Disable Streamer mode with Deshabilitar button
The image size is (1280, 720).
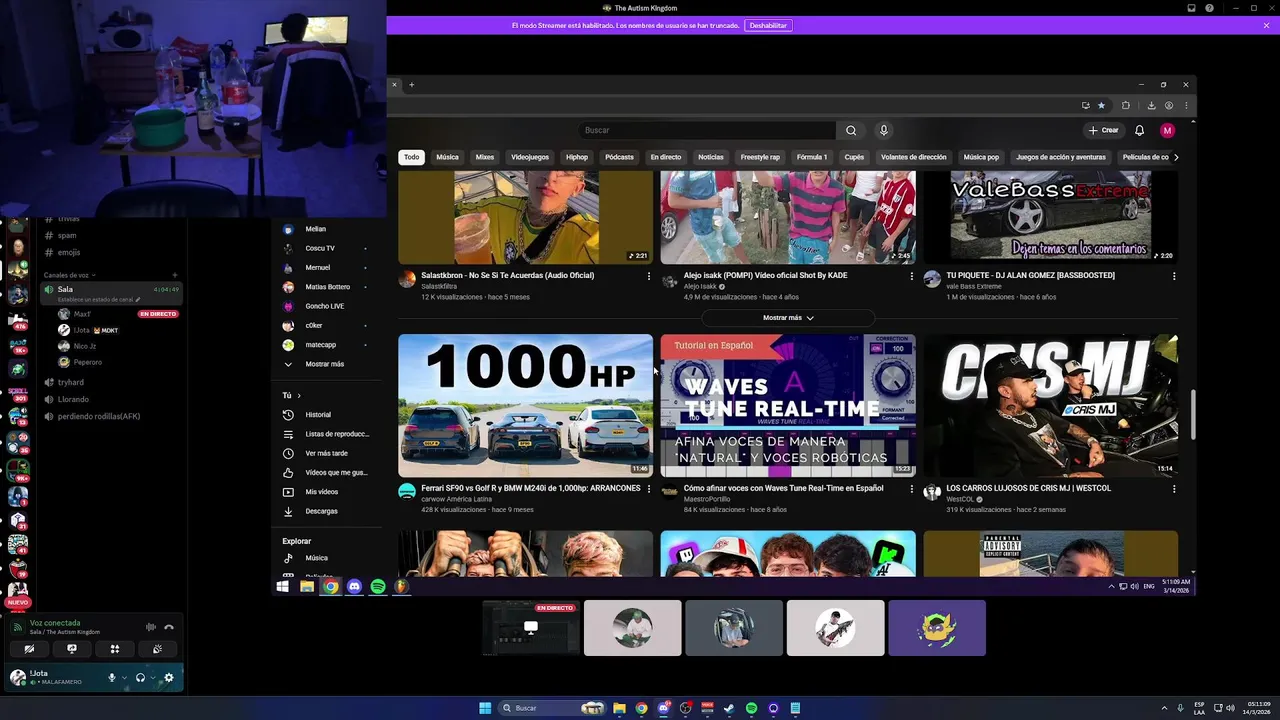point(768,25)
